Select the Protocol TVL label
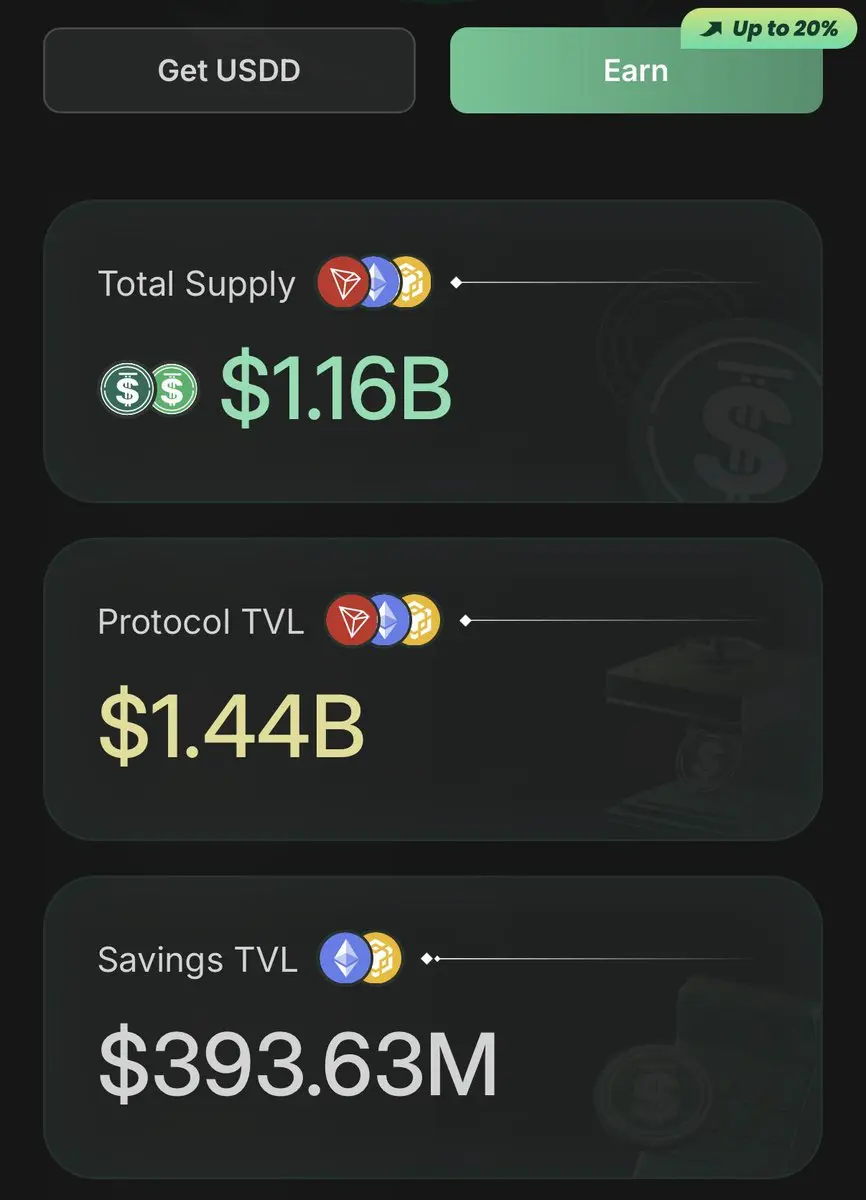Image resolution: width=866 pixels, height=1200 pixels. point(201,622)
